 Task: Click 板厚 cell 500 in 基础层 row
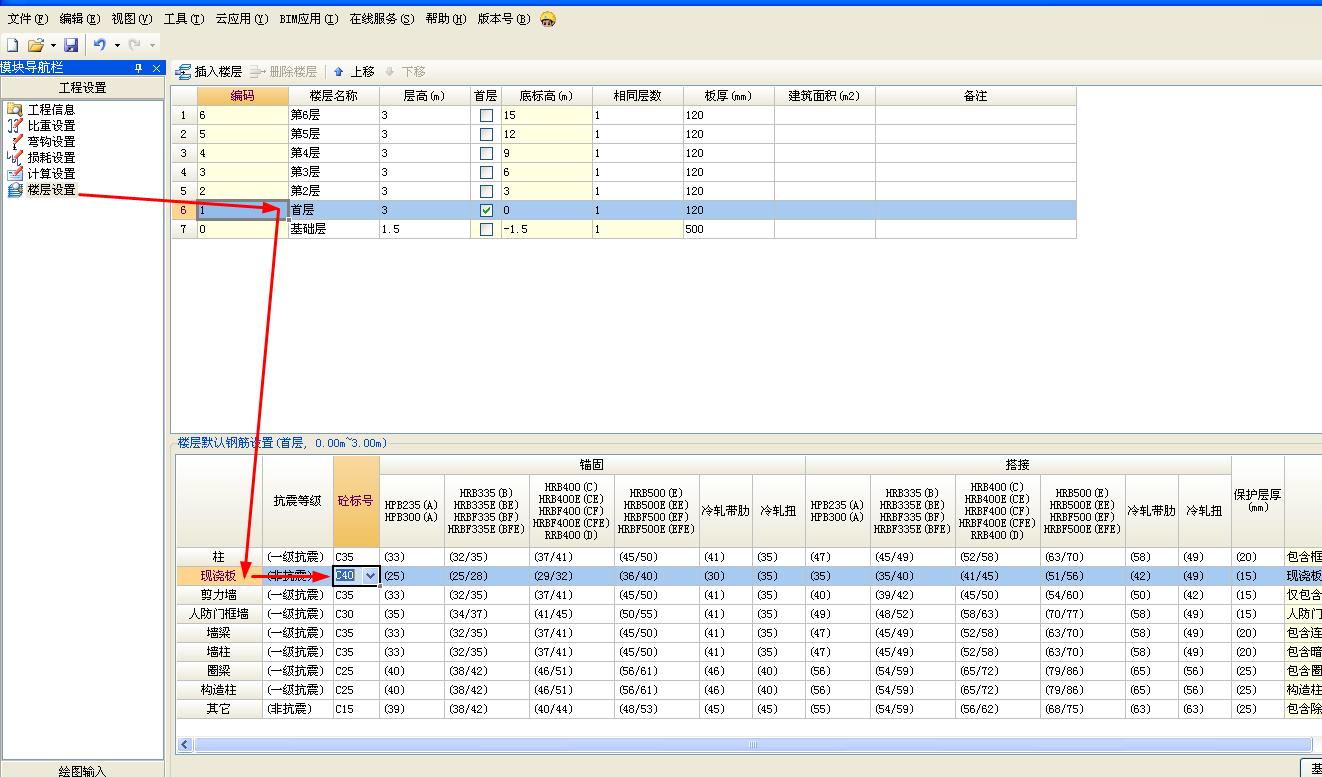pos(728,230)
